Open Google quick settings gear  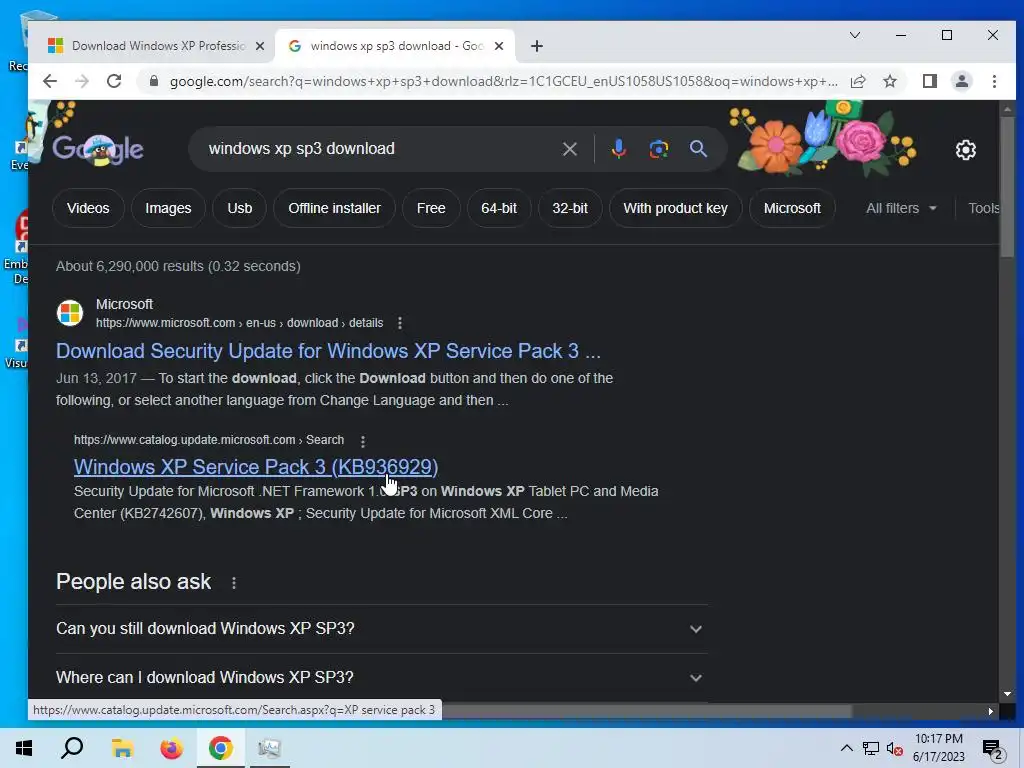(x=966, y=150)
